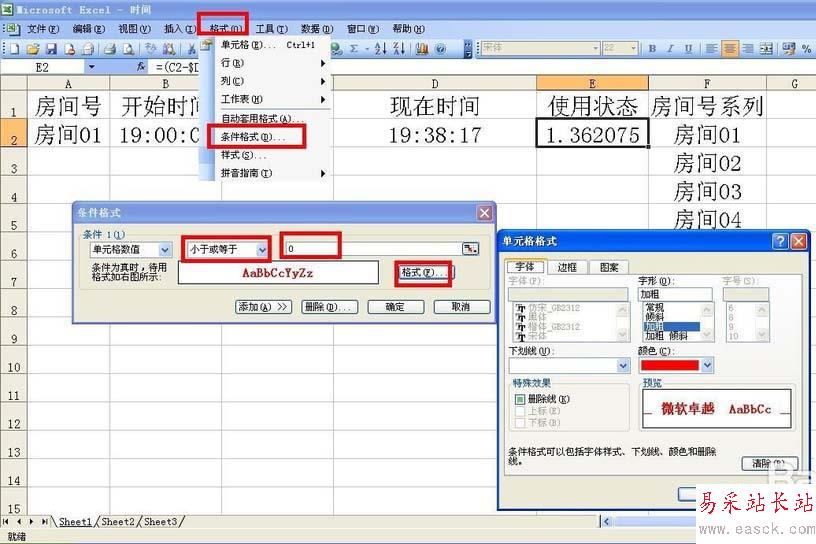
Task: Switch to Sheet2 worksheet tab
Action: [118, 521]
